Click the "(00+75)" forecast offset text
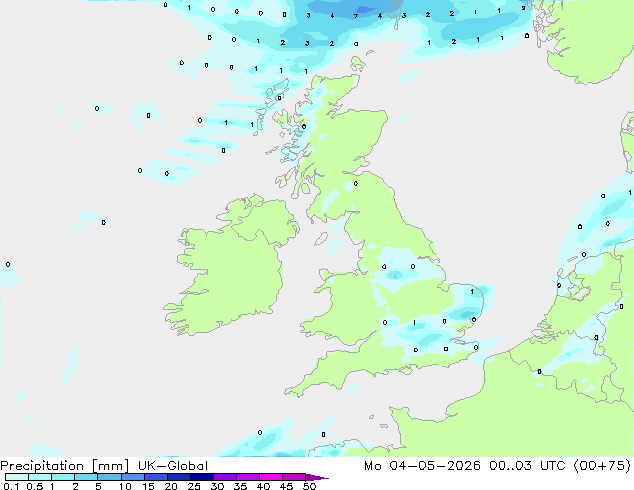This screenshot has width=634, height=490. coord(602,466)
